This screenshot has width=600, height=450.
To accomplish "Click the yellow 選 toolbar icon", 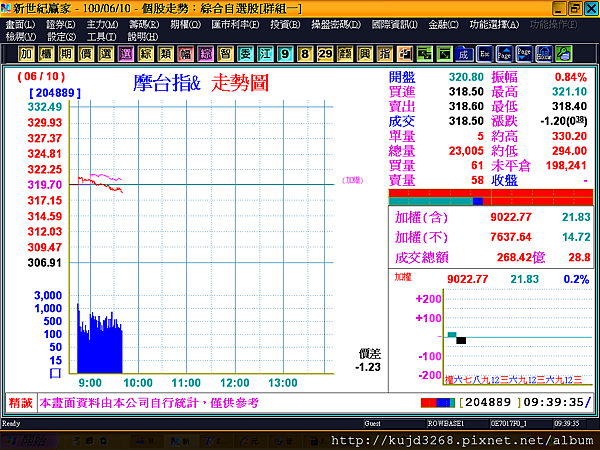I will [x=106, y=54].
